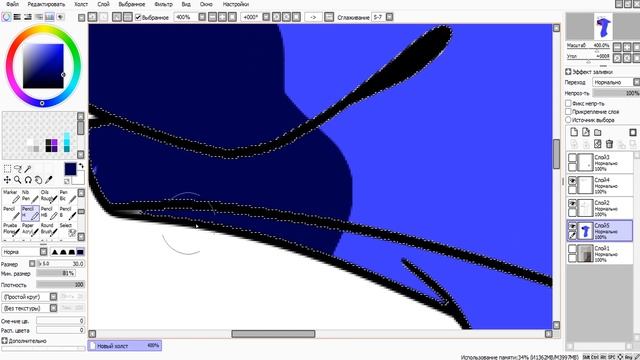Choose the Round Brush tool
This screenshot has height=360, width=640.
pyautogui.click(x=49, y=229)
